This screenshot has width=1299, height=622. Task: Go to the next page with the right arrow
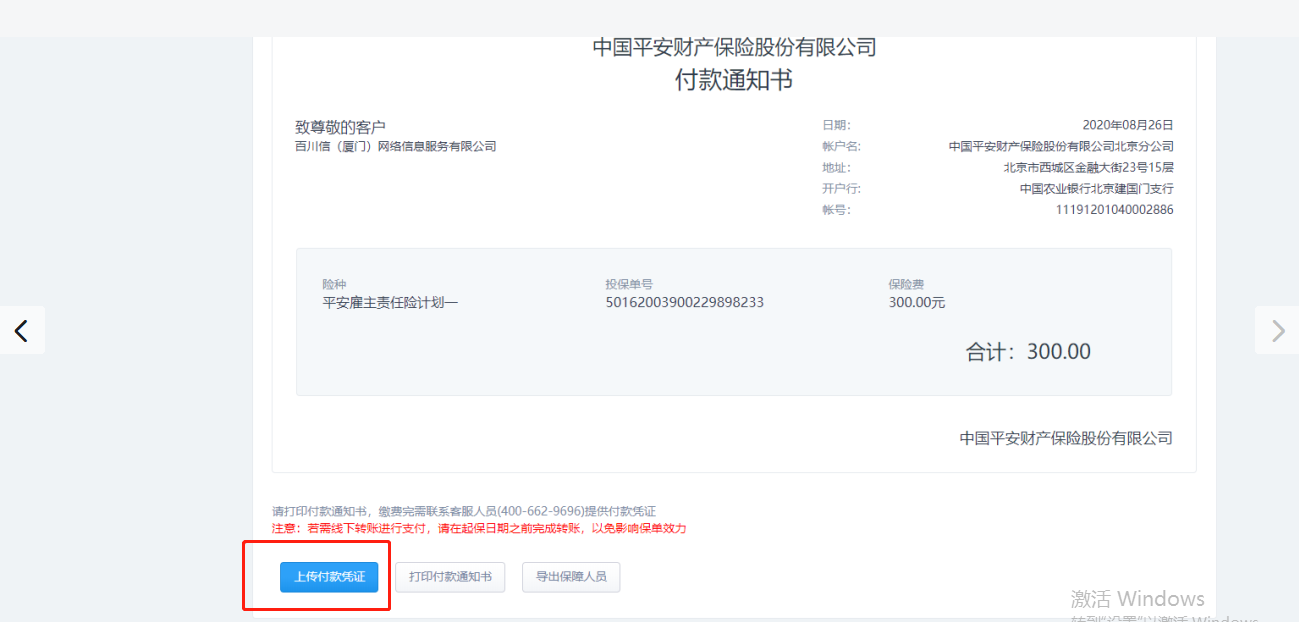tap(1277, 330)
